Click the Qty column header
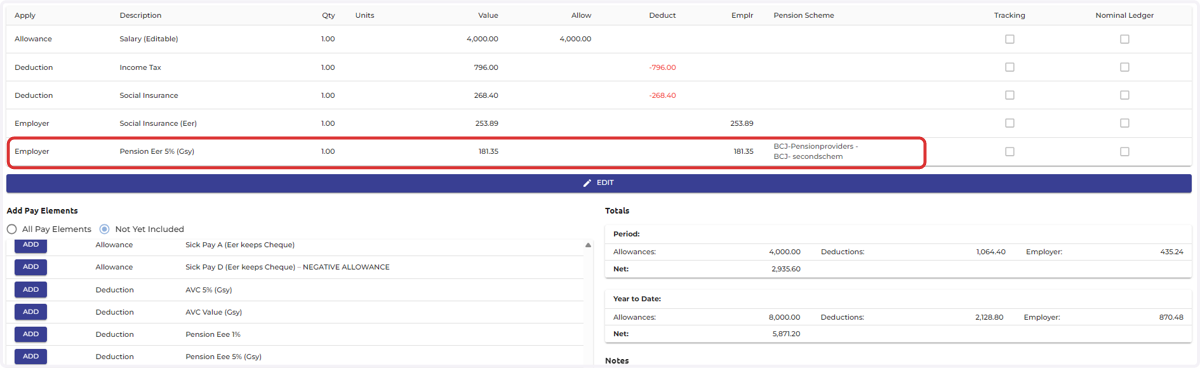 click(x=328, y=16)
